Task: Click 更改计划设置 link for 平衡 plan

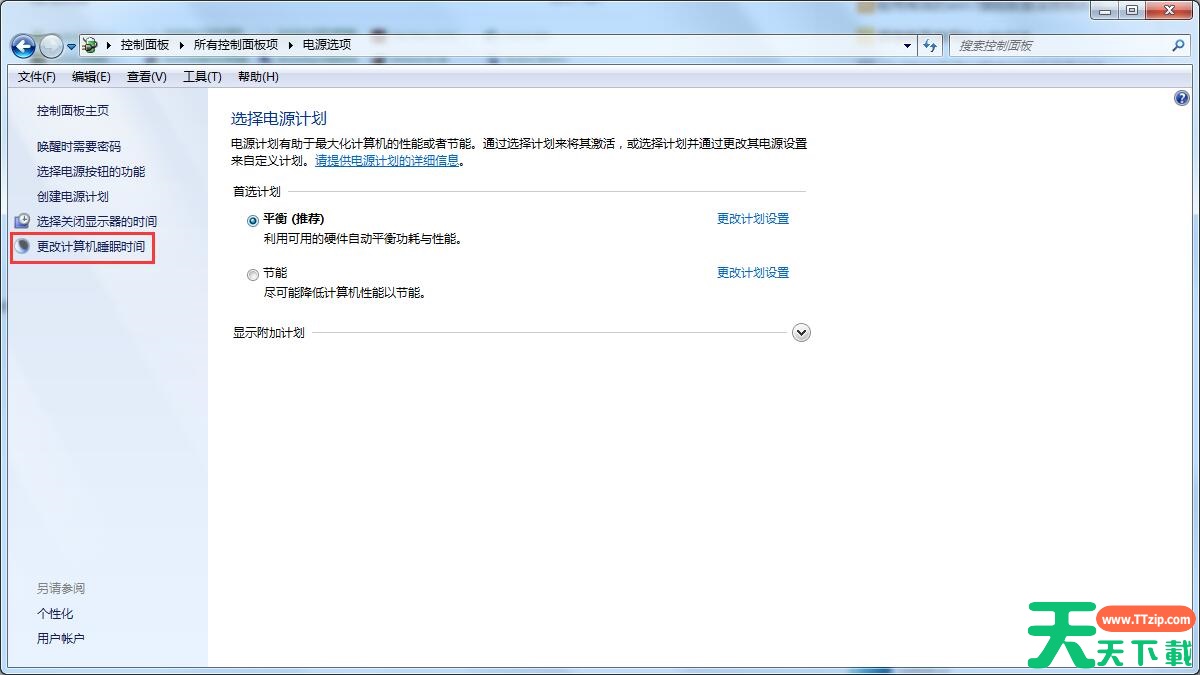Action: coord(753,219)
